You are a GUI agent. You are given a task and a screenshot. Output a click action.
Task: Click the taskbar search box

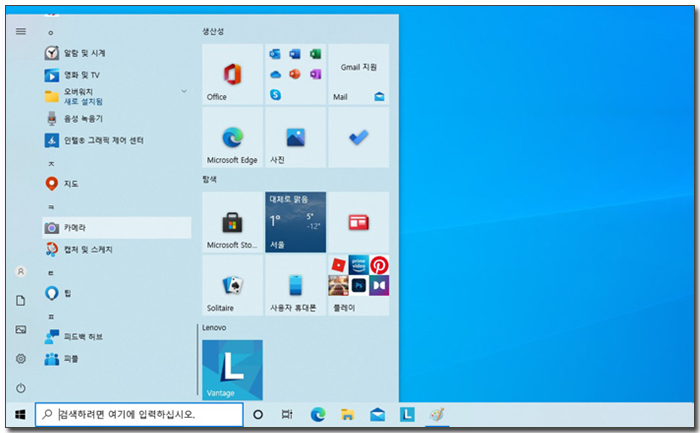139,415
